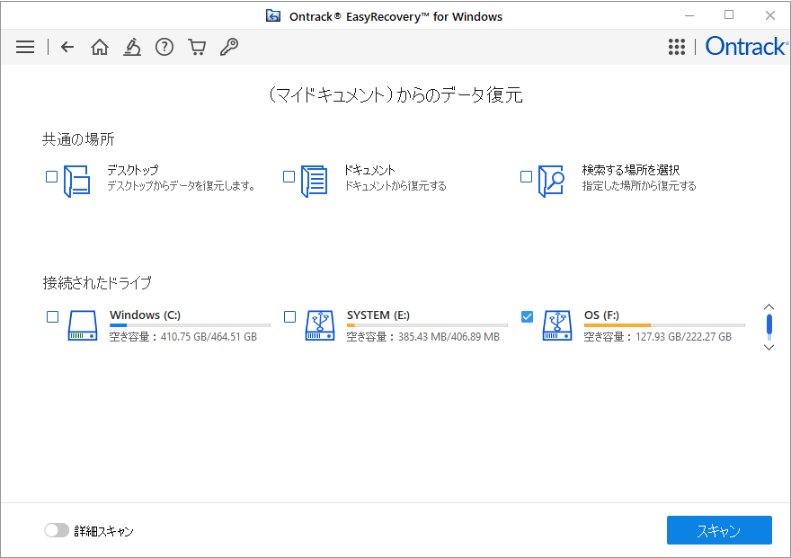The width and height of the screenshot is (791, 558).
Task: Click the drive list scrollbar thumb
Action: (768, 325)
